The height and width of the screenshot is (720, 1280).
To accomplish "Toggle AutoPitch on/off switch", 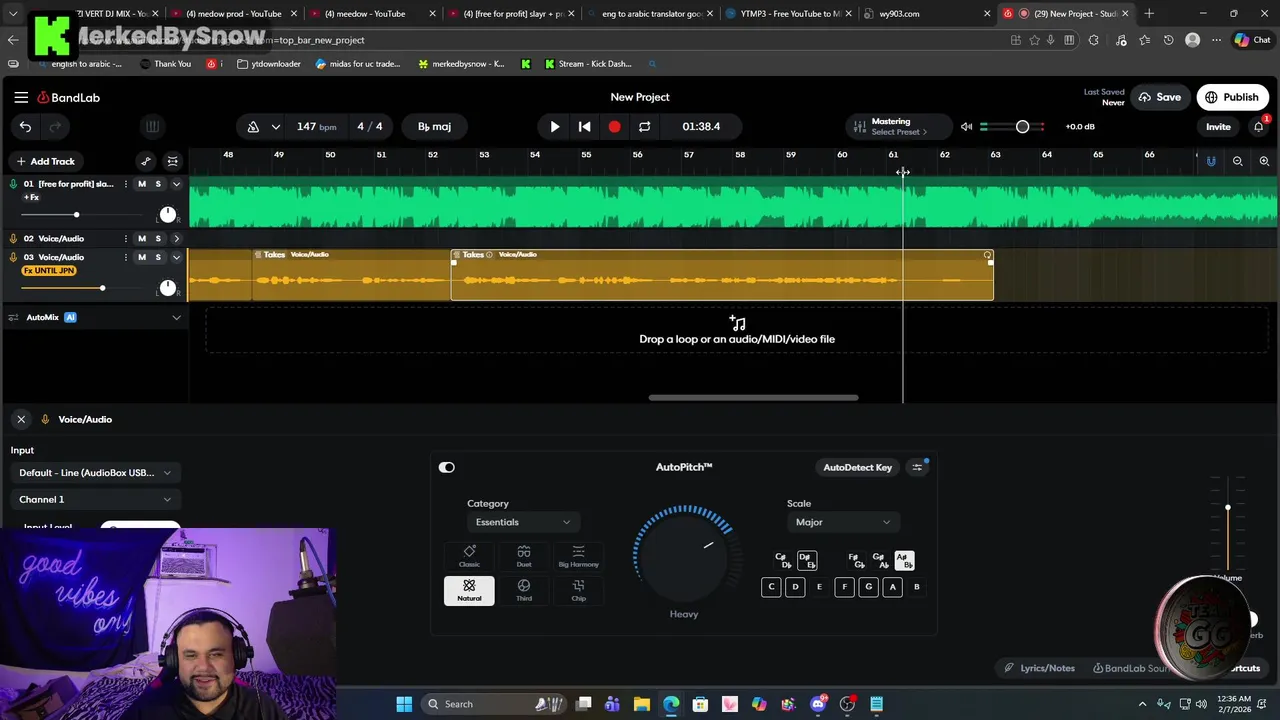I will [x=447, y=467].
